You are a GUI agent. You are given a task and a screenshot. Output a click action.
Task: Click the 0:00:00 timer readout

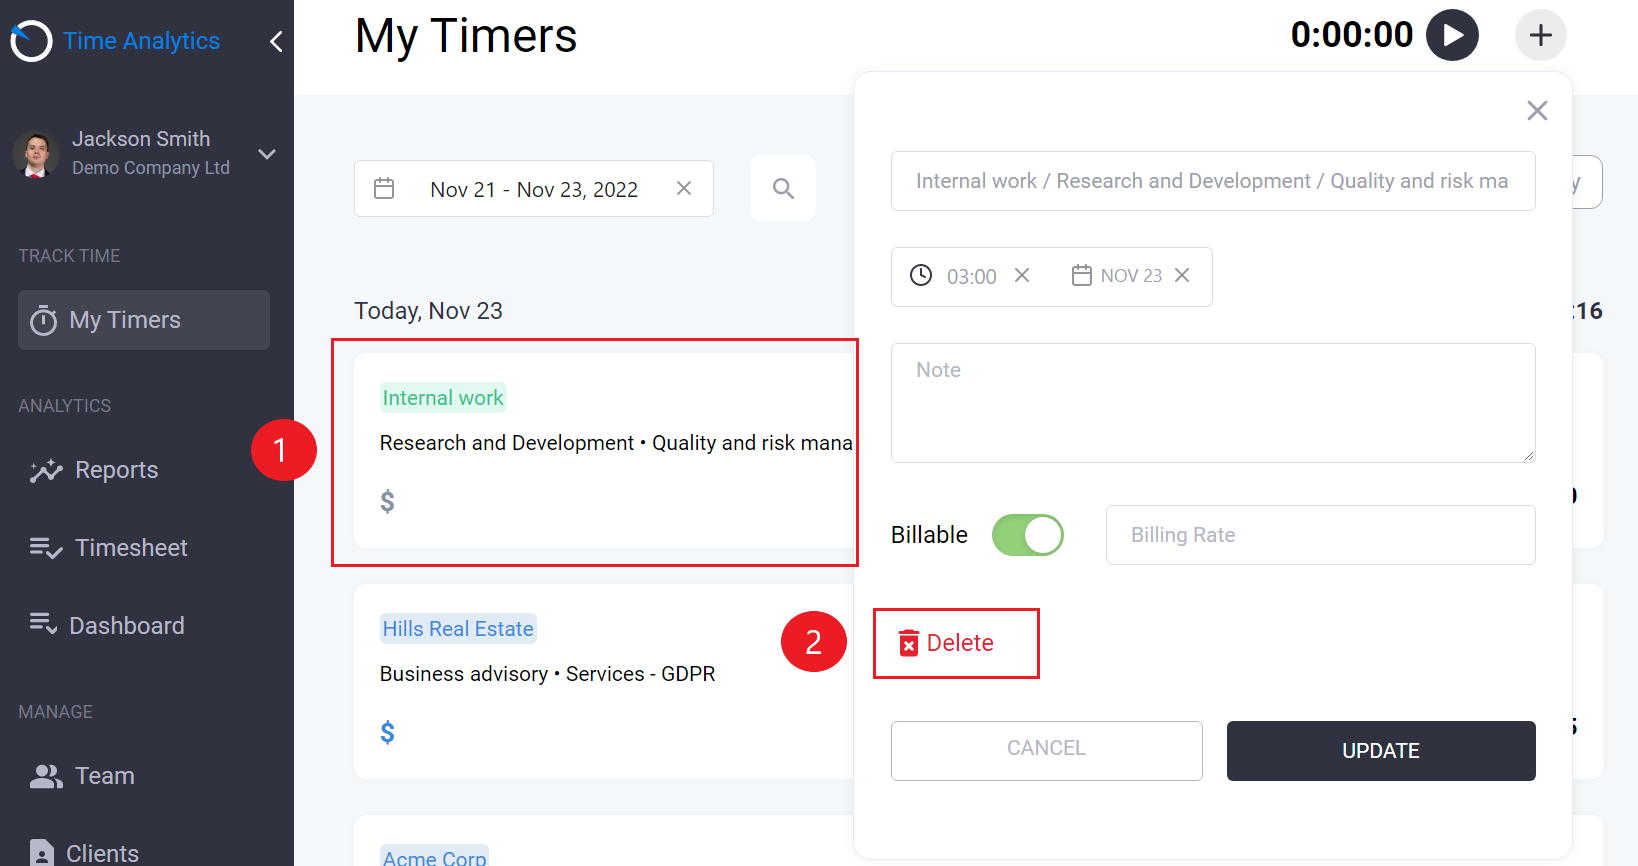tap(1352, 35)
